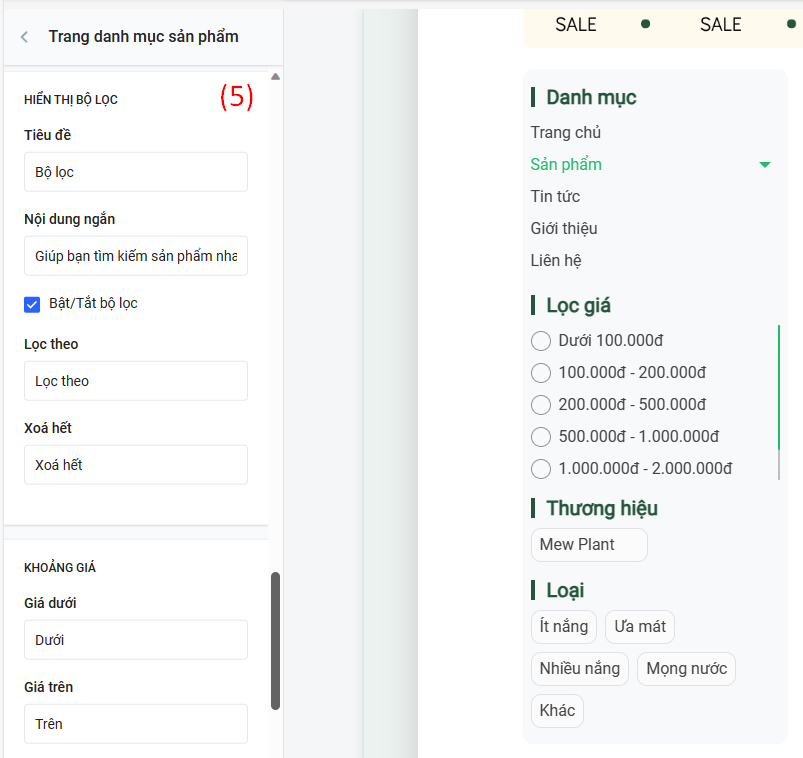Click the back arrow beside Trang danh mục sản phẩm

pyautogui.click(x=24, y=37)
